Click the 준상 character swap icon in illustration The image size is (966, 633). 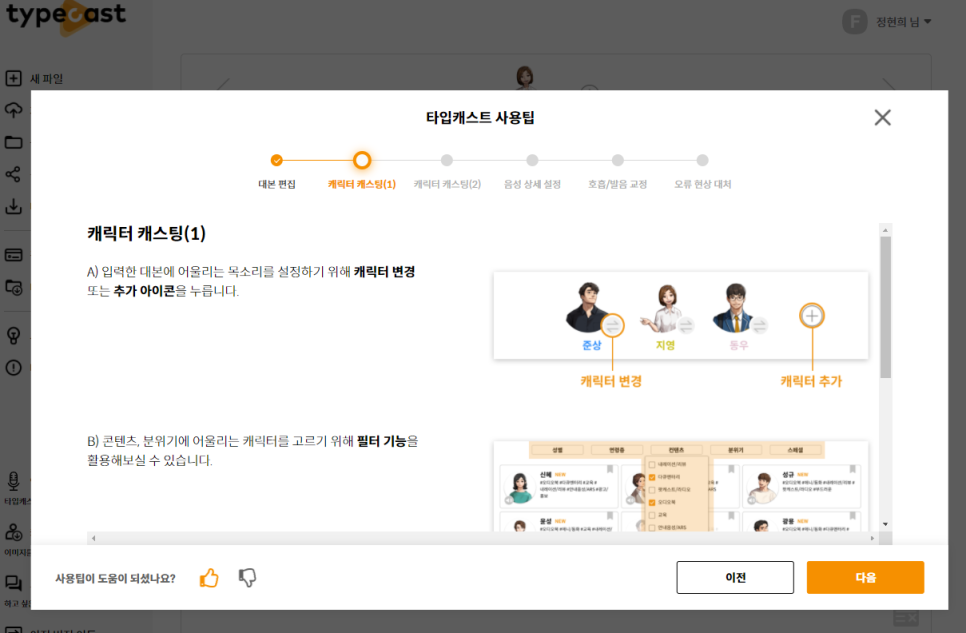pyautogui.click(x=612, y=325)
